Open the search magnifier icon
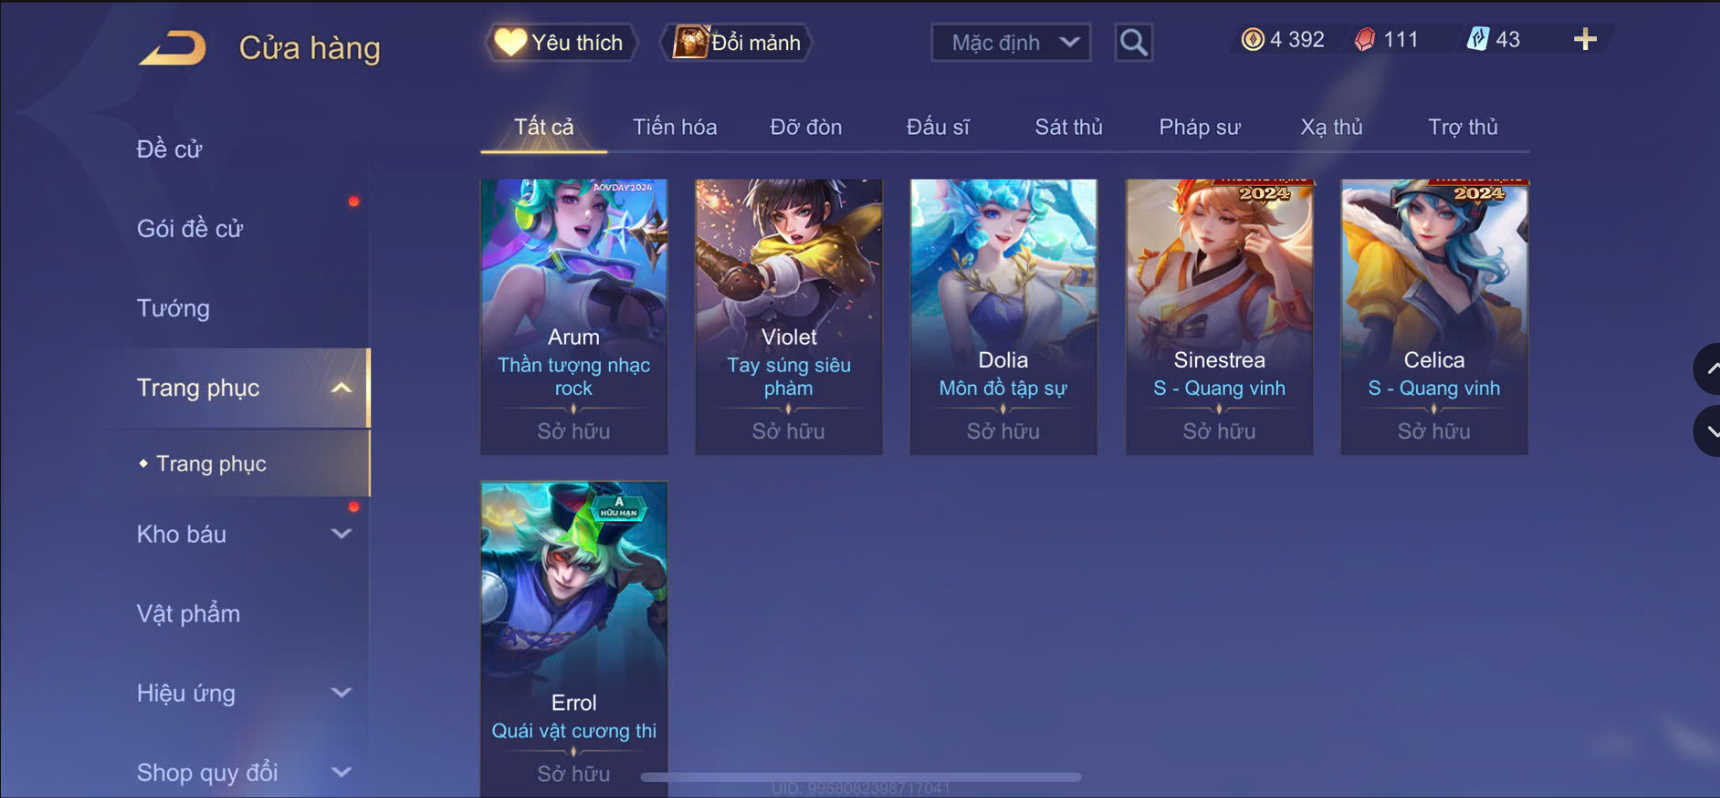This screenshot has width=1720, height=798. (x=1133, y=42)
